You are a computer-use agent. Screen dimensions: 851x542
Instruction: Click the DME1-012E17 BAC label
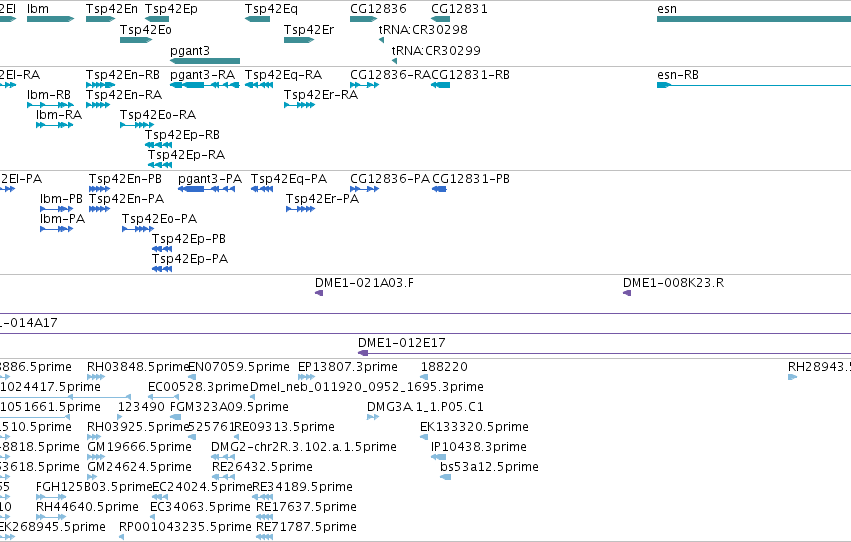(402, 343)
